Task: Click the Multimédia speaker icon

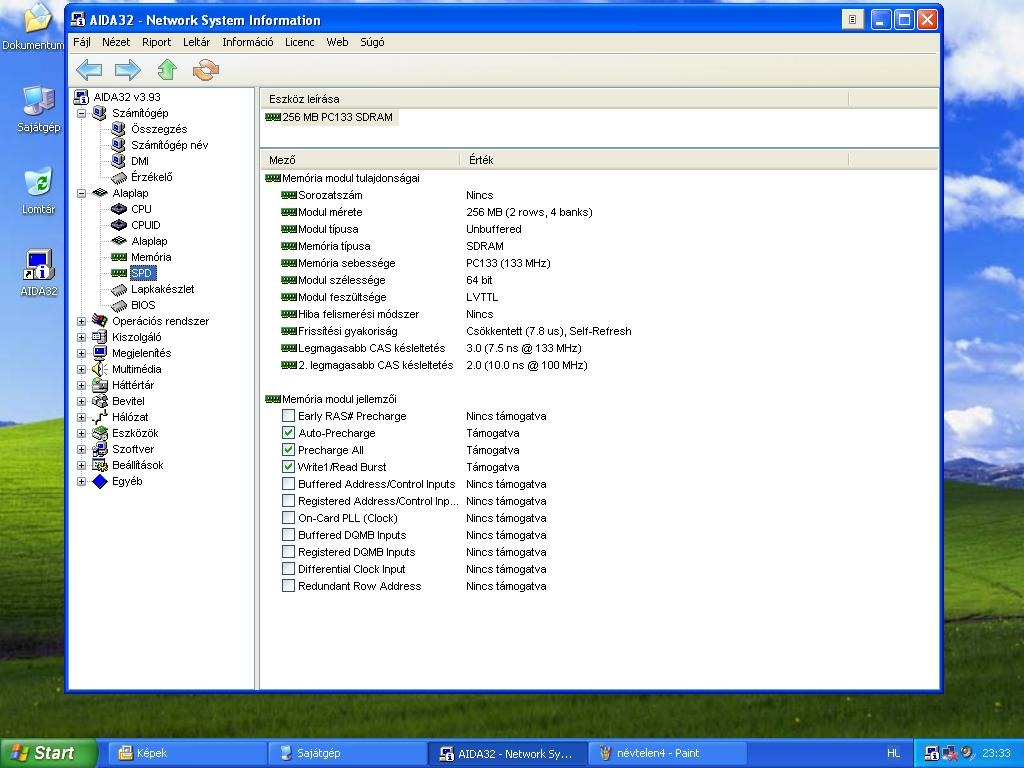Action: tap(99, 369)
